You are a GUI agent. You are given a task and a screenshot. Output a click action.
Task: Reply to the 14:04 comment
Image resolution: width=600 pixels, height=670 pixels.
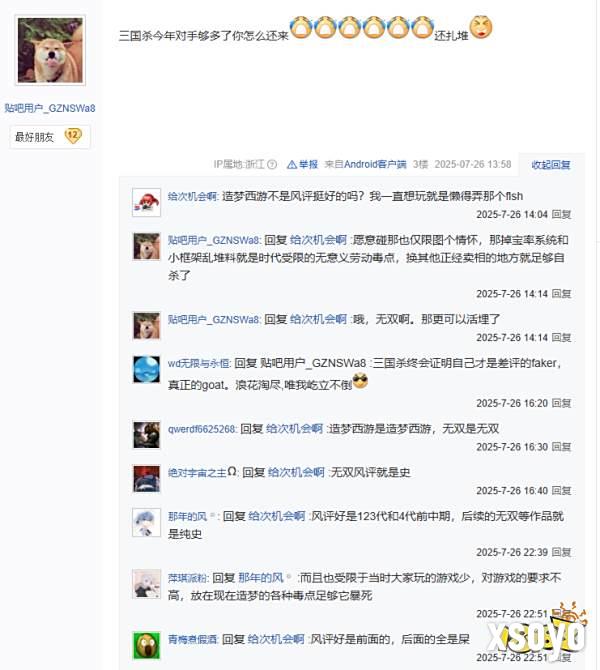562,215
